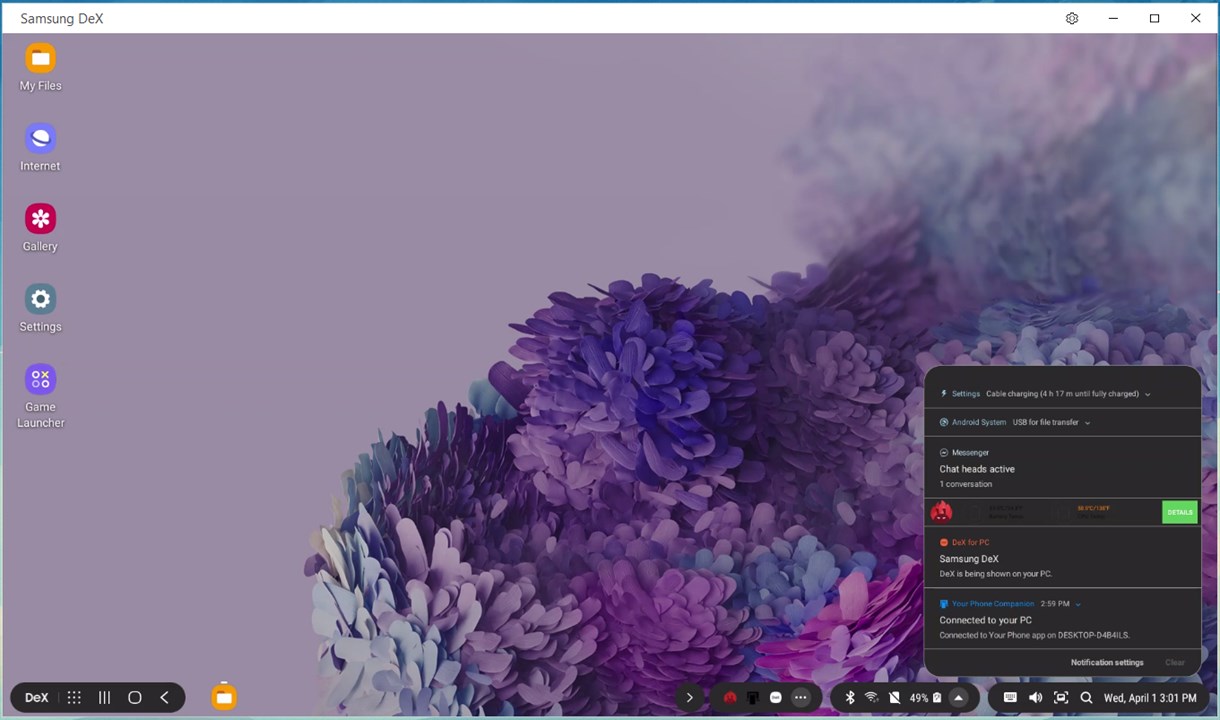Click 'USB for file transfer' notification text
Image resolution: width=1220 pixels, height=720 pixels.
1045,423
